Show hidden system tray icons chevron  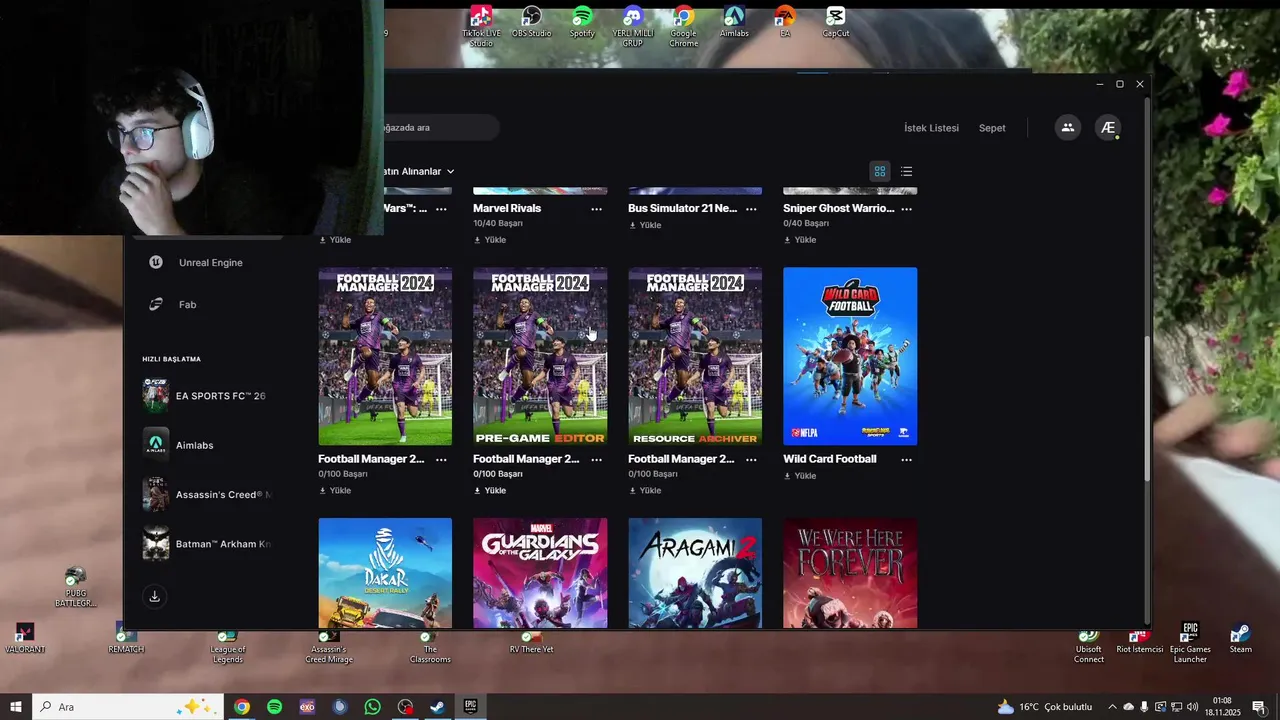tap(1112, 707)
